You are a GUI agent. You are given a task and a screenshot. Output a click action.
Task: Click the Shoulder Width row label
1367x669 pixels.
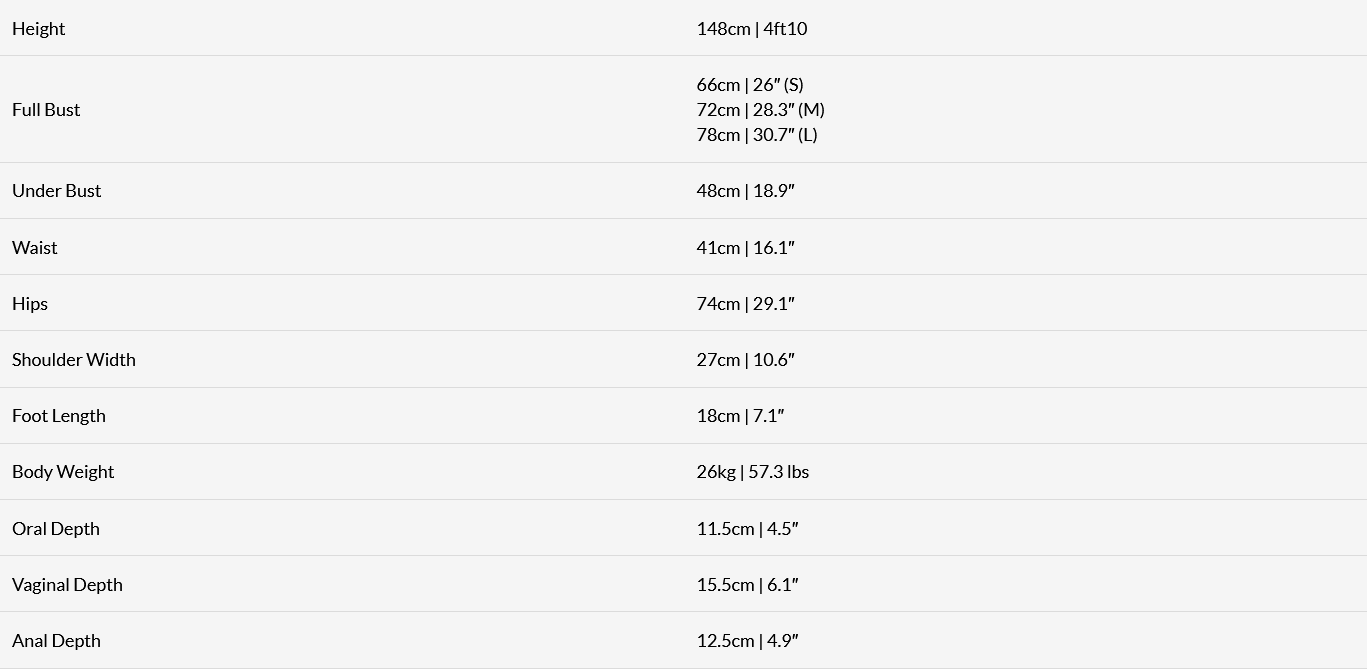74,360
